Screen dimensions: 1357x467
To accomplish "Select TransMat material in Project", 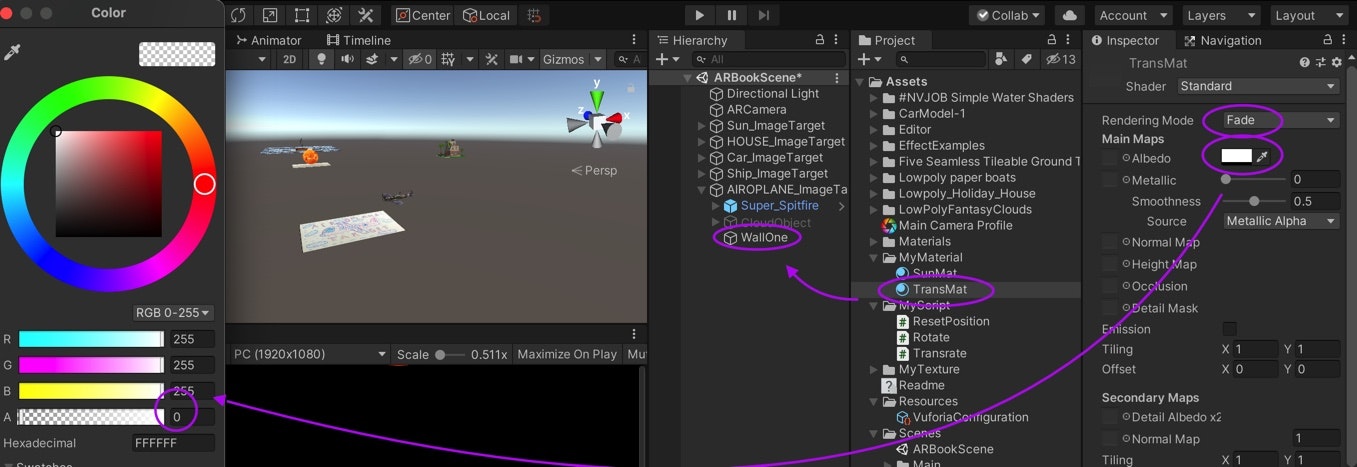I will click(940, 289).
